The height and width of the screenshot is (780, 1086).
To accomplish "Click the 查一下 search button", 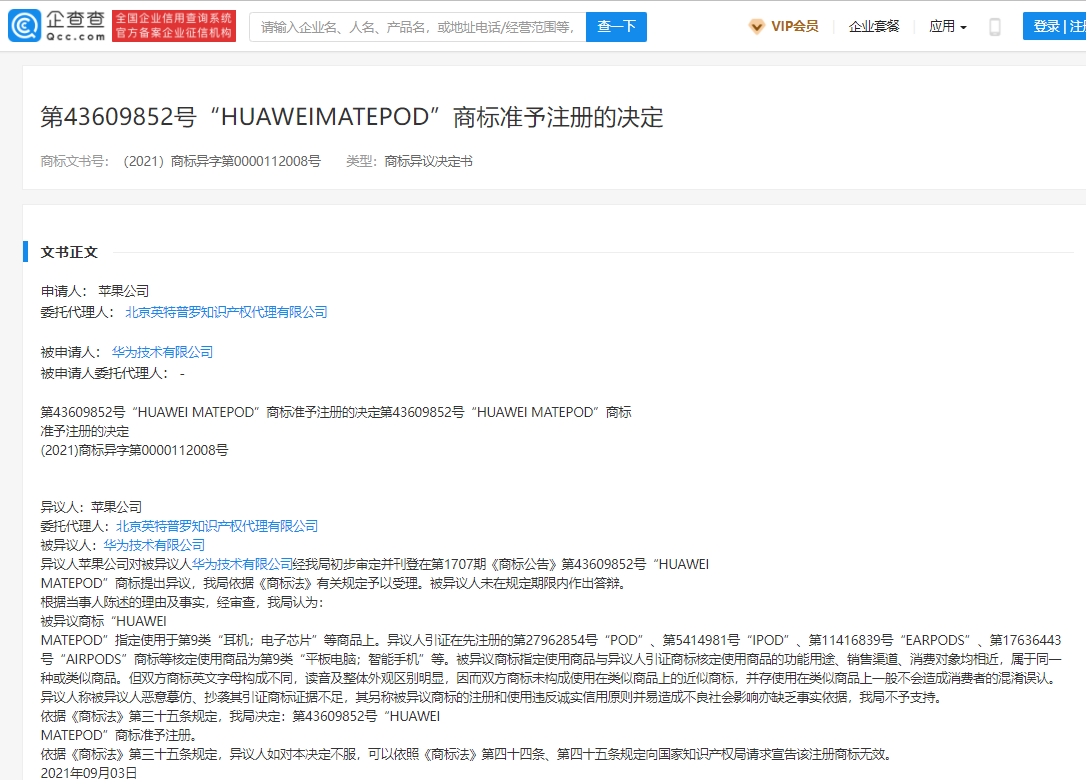I will 616,26.
